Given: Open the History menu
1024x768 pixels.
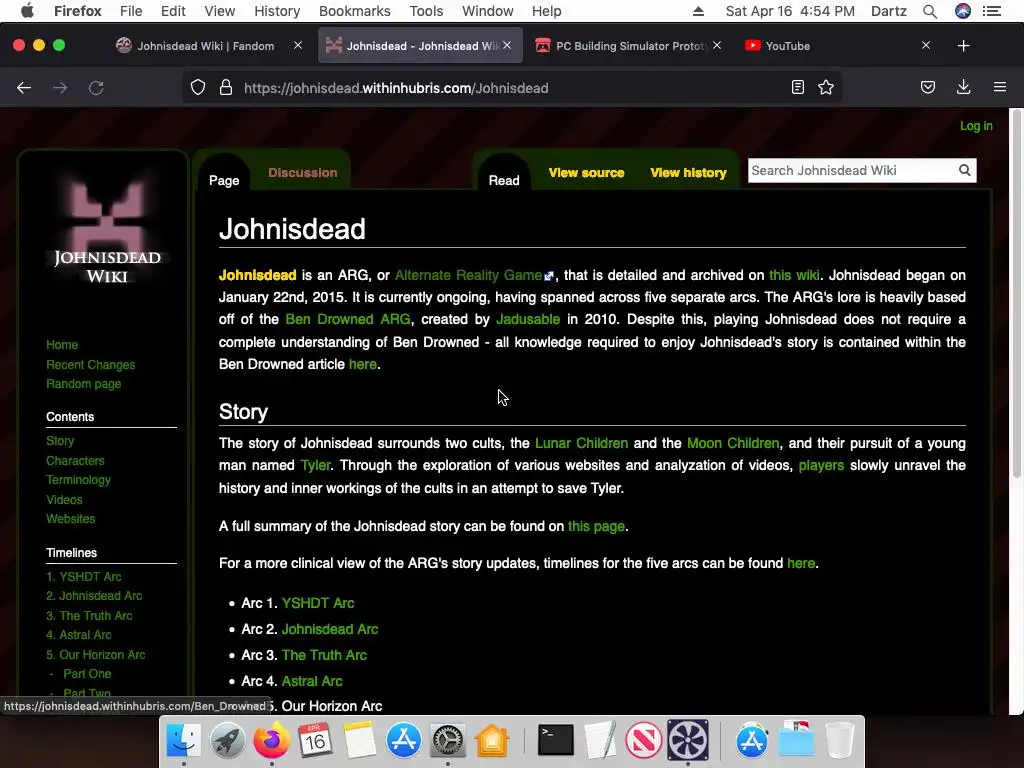Looking at the screenshot, I should click(277, 11).
